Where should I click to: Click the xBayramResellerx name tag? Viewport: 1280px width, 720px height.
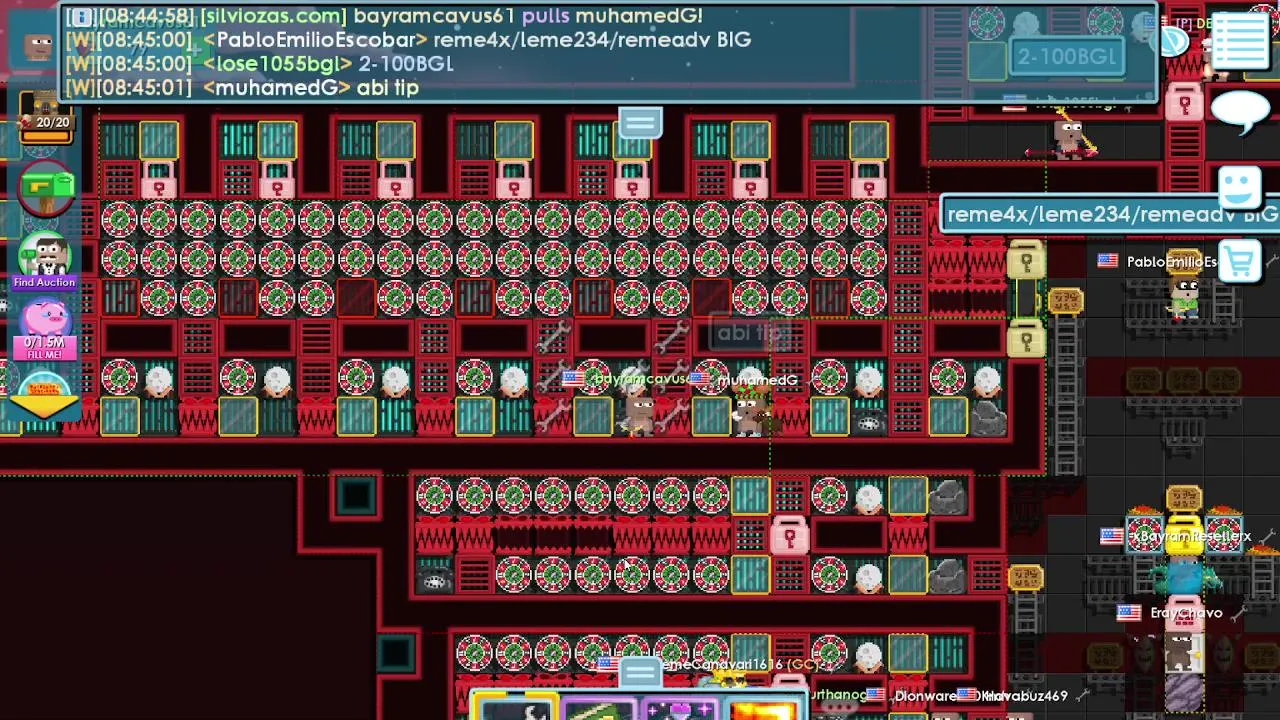(x=1191, y=537)
